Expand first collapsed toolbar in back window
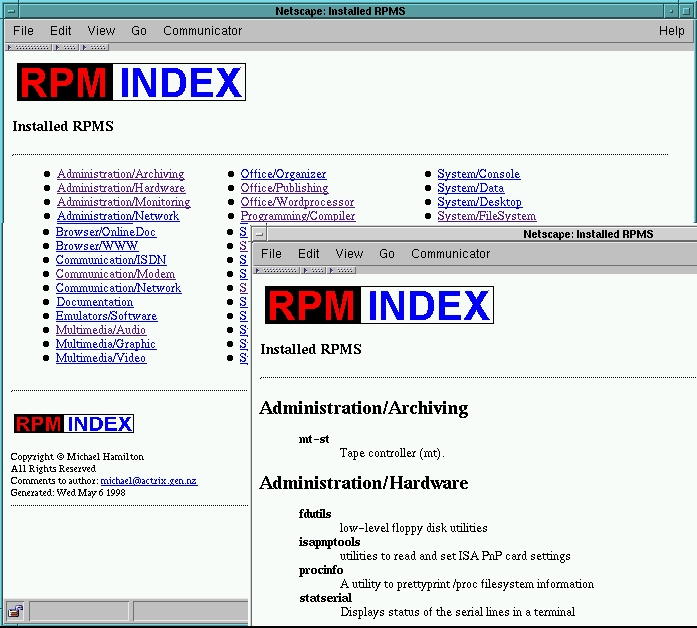The height and width of the screenshot is (628, 697). [x=29, y=47]
